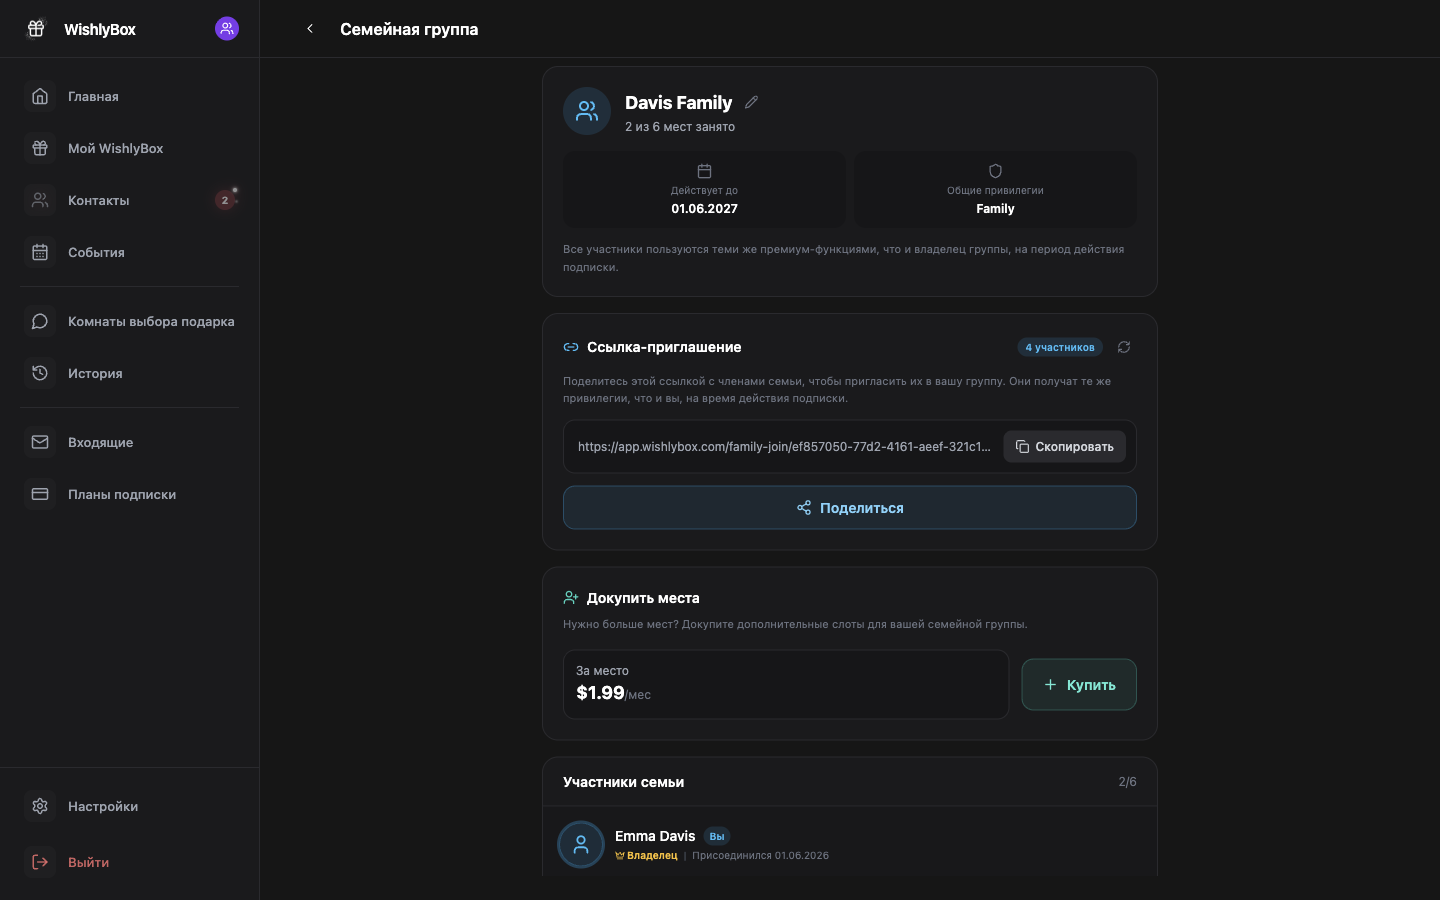Image resolution: width=1440 pixels, height=900 pixels.
Task: Click the add-user icon beside Докупить места
Action: click(571, 598)
